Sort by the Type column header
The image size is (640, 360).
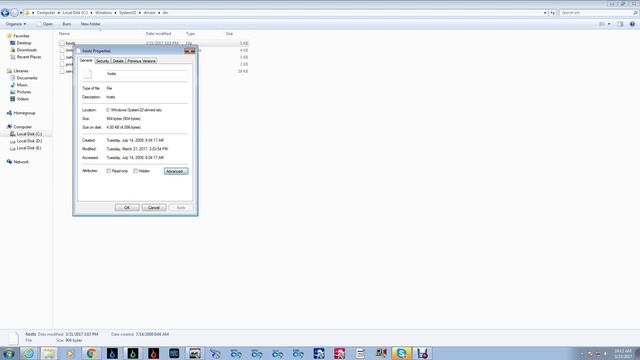(x=190, y=33)
